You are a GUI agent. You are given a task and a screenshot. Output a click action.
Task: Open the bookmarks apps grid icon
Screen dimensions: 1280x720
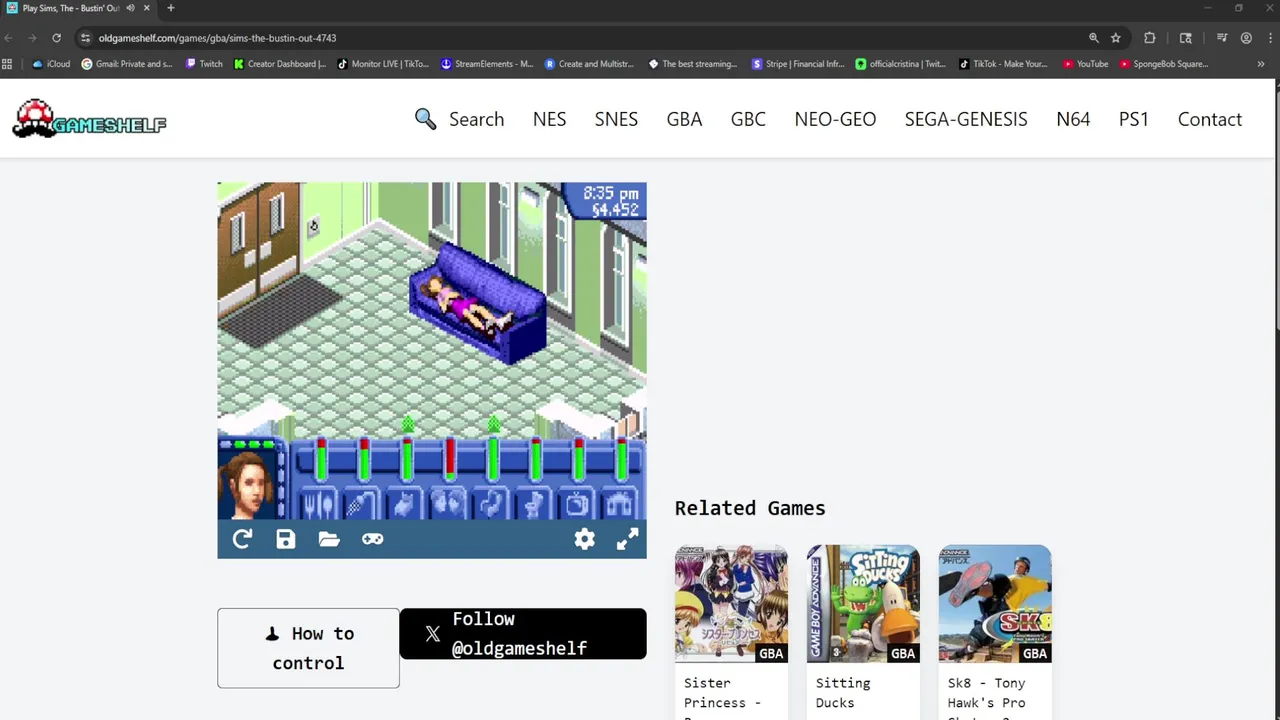coord(7,64)
